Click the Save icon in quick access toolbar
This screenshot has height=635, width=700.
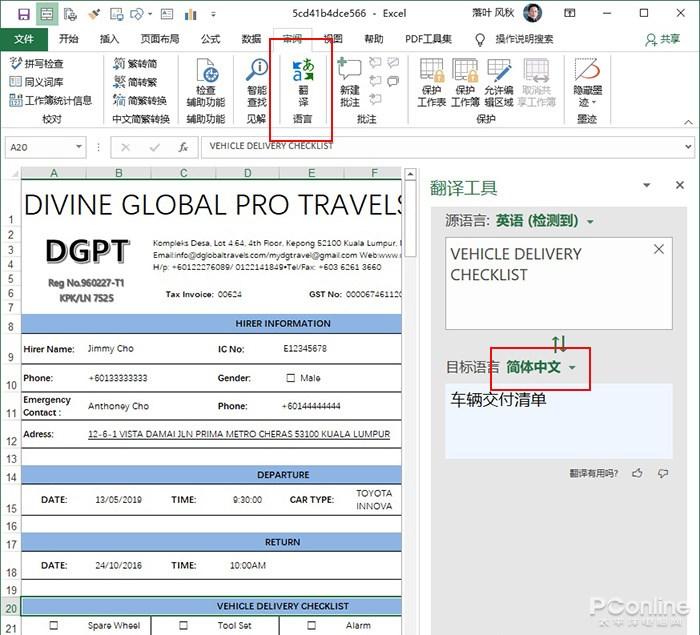click(x=24, y=14)
